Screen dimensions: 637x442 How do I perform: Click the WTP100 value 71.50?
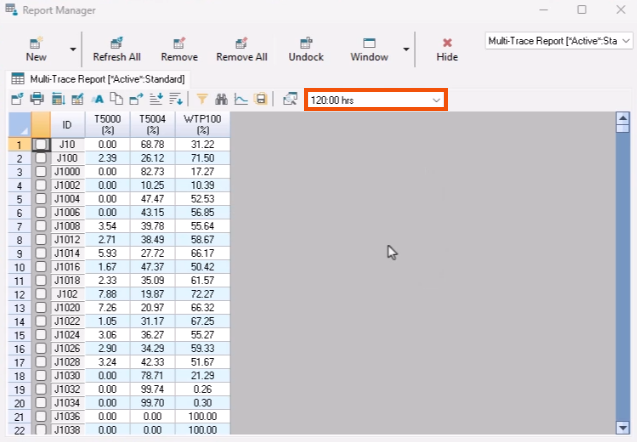tap(203, 158)
